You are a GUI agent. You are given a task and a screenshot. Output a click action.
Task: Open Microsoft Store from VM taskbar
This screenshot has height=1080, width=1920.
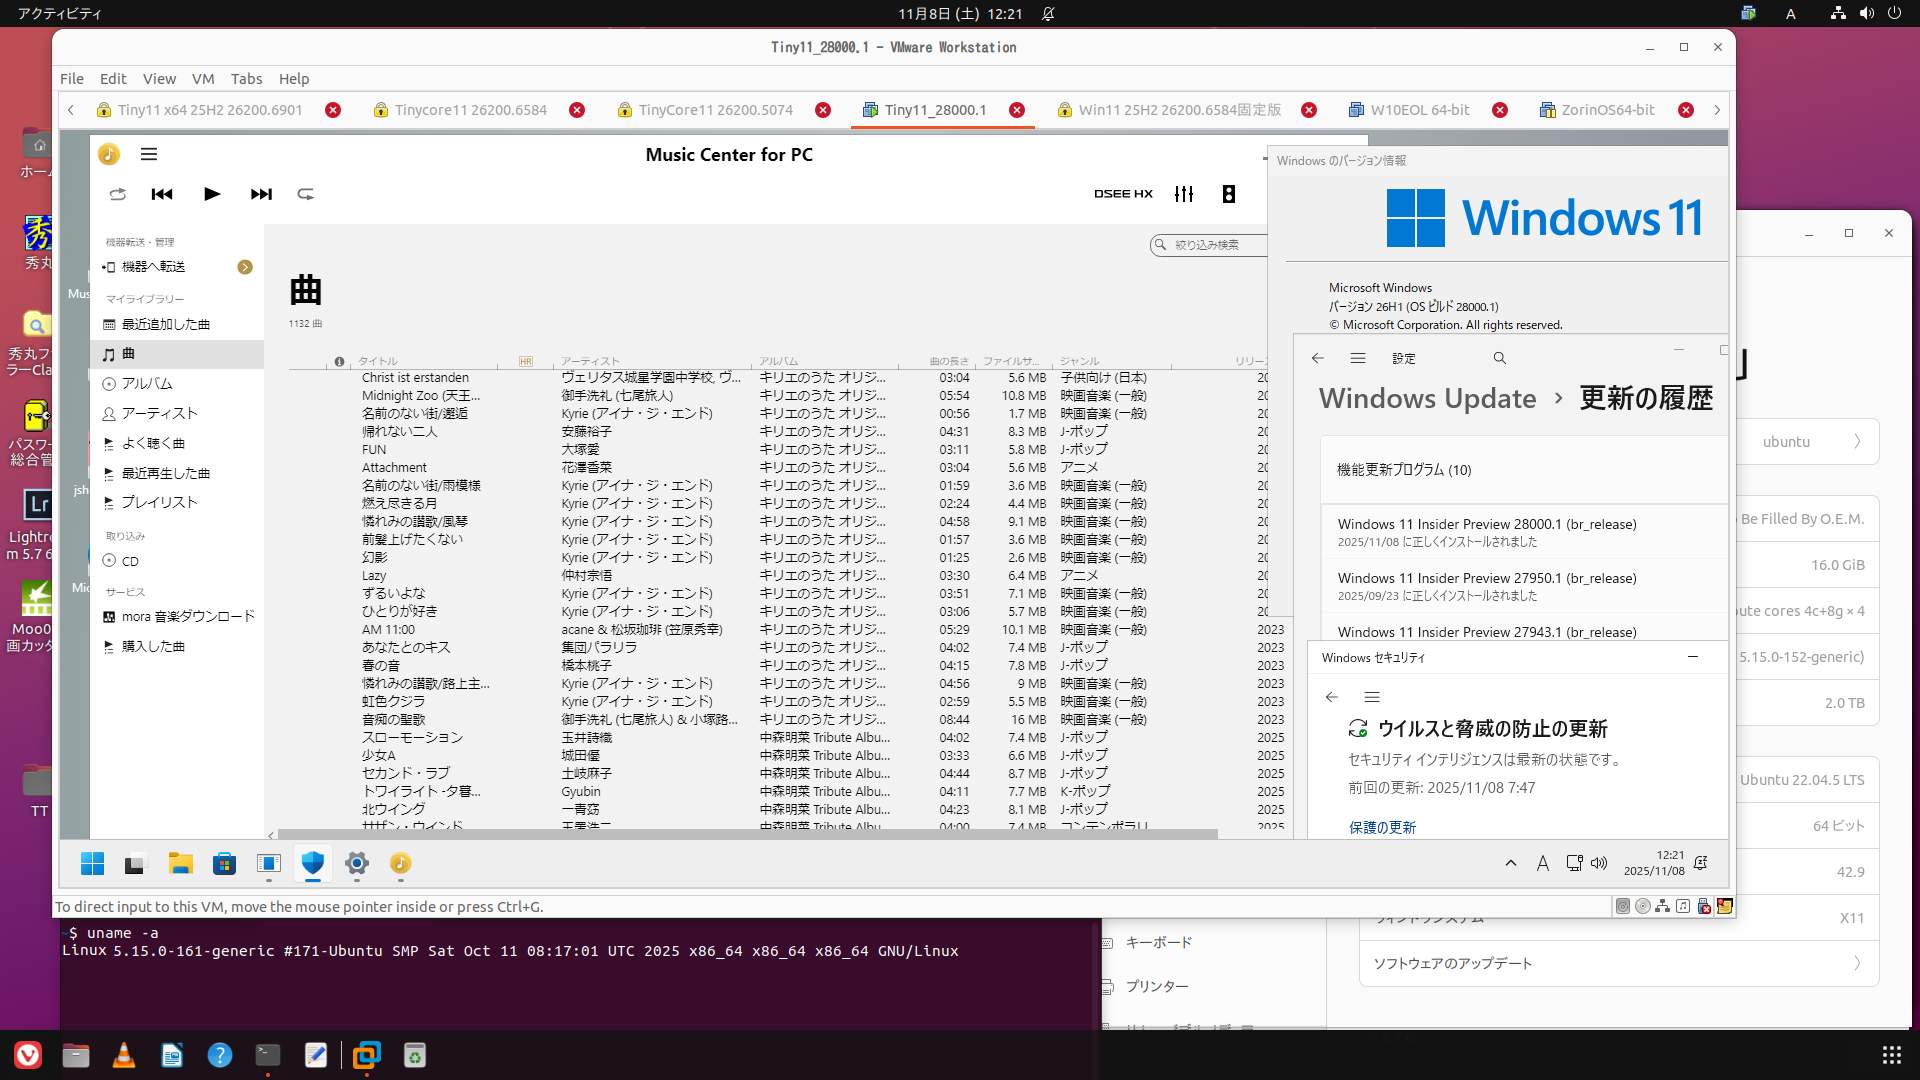(x=224, y=863)
